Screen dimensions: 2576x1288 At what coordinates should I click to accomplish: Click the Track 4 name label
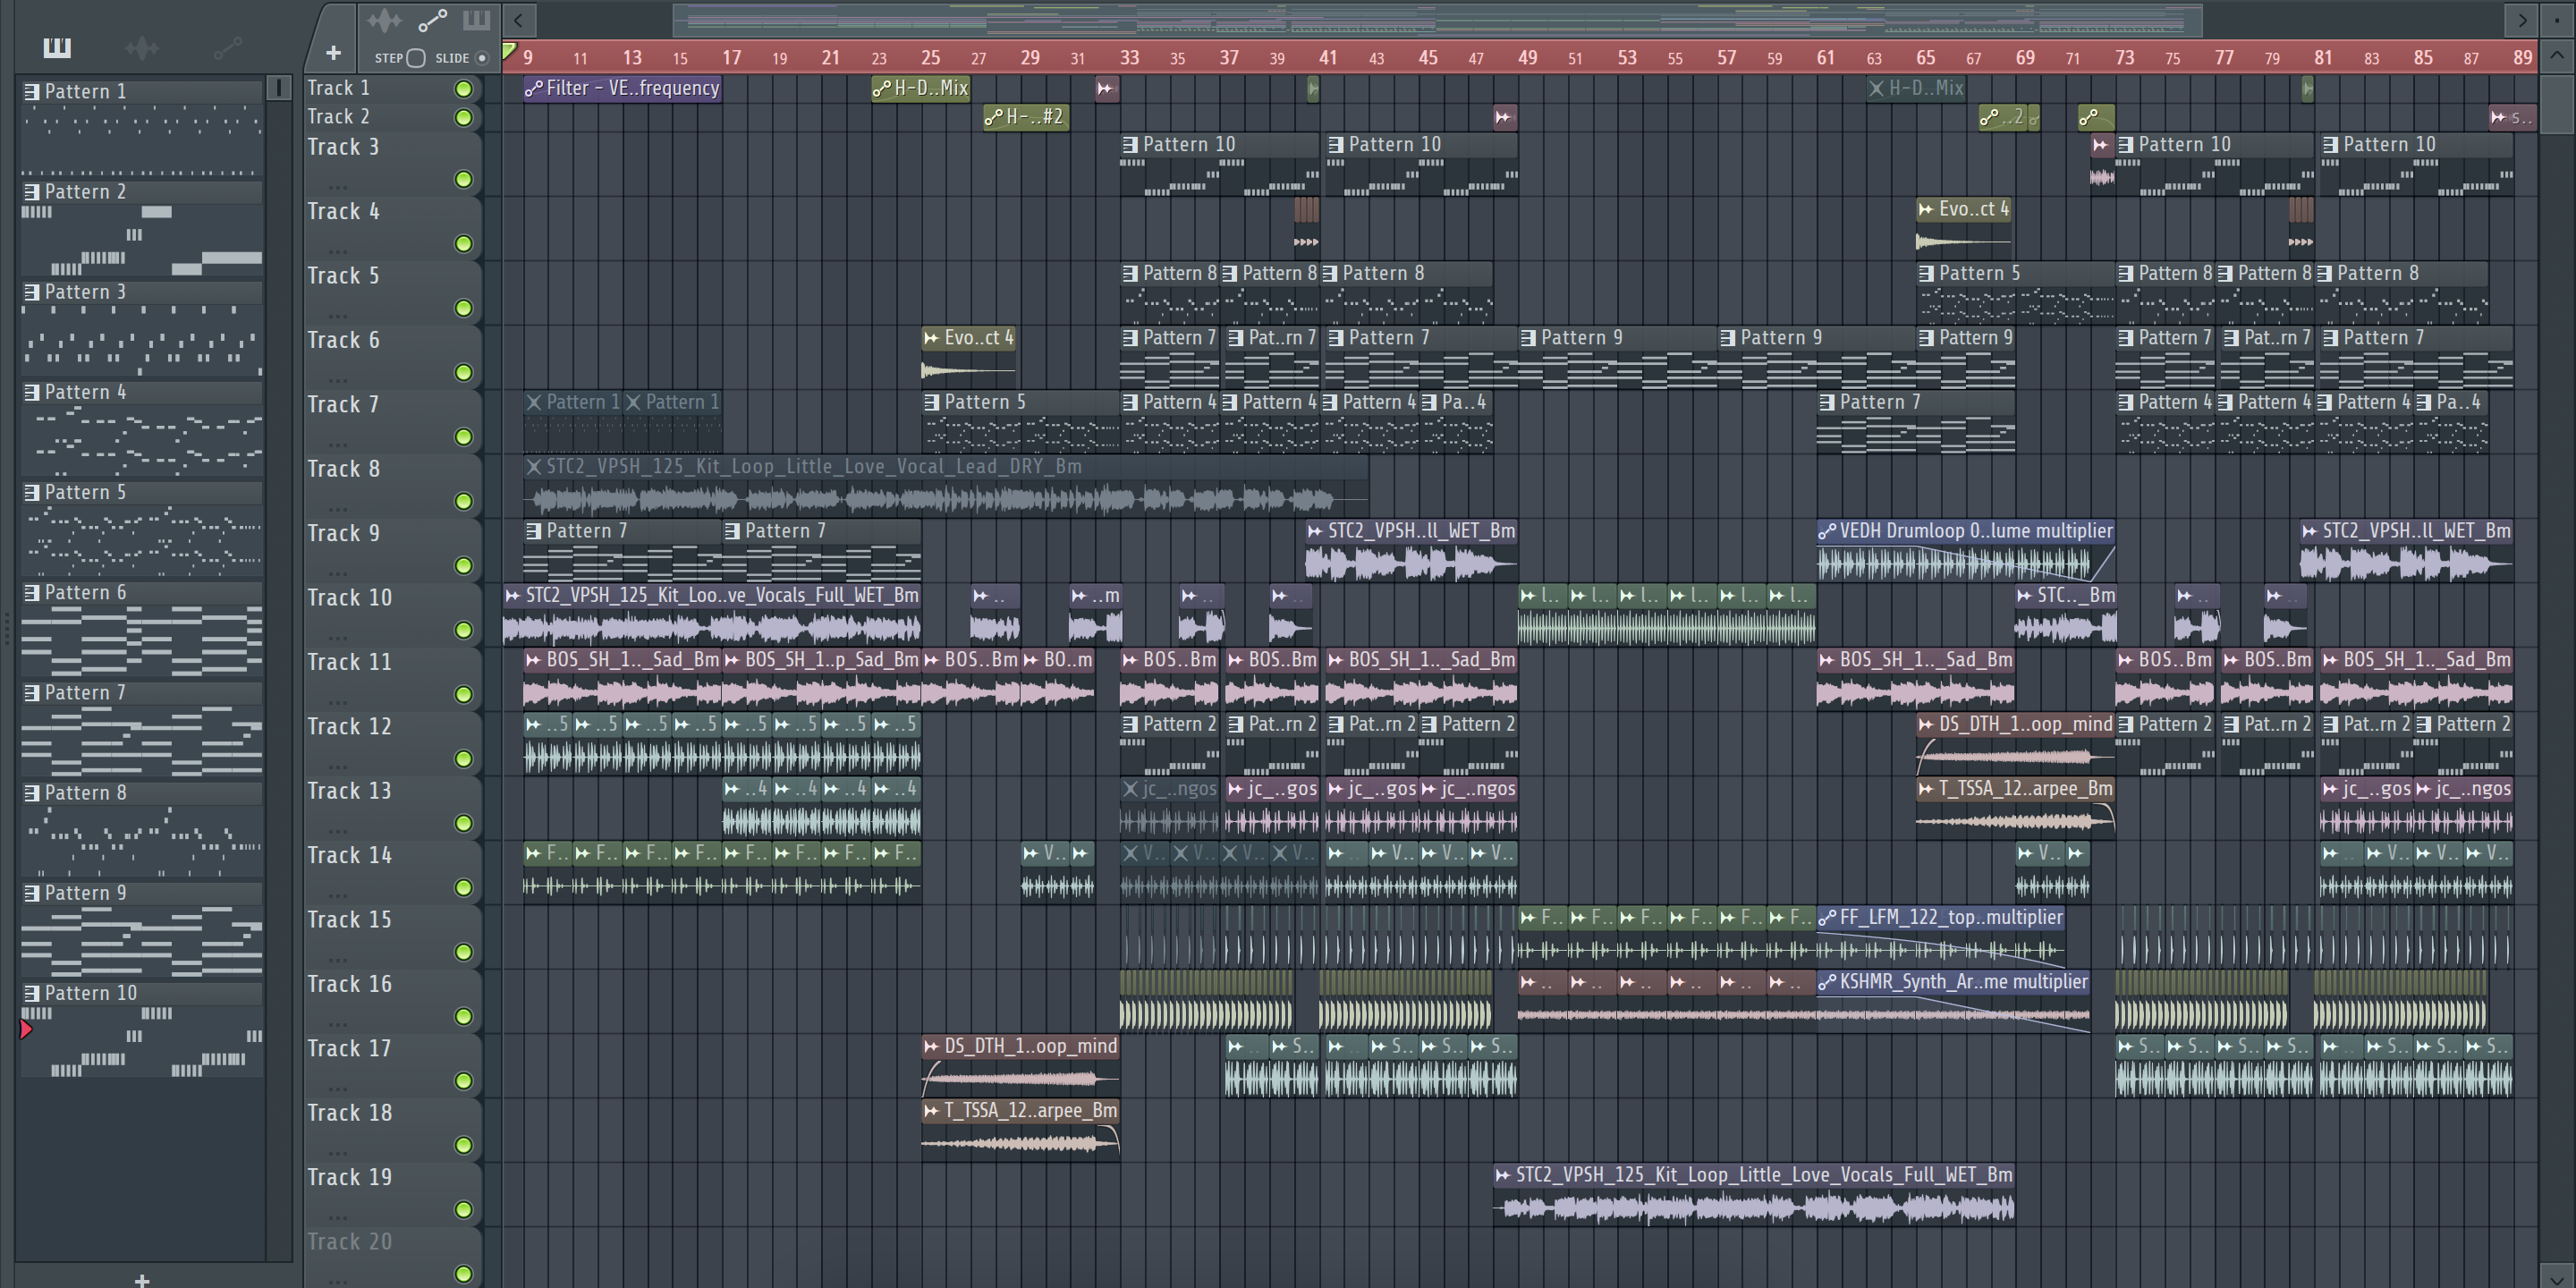pos(343,211)
